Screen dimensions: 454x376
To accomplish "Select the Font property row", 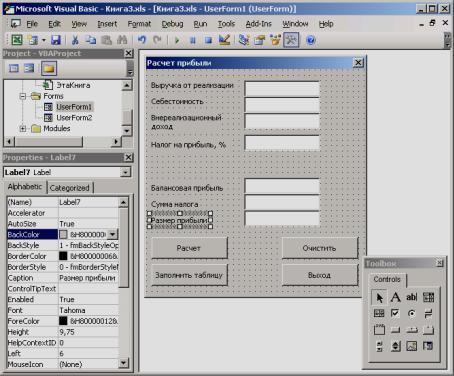I will [63, 310].
